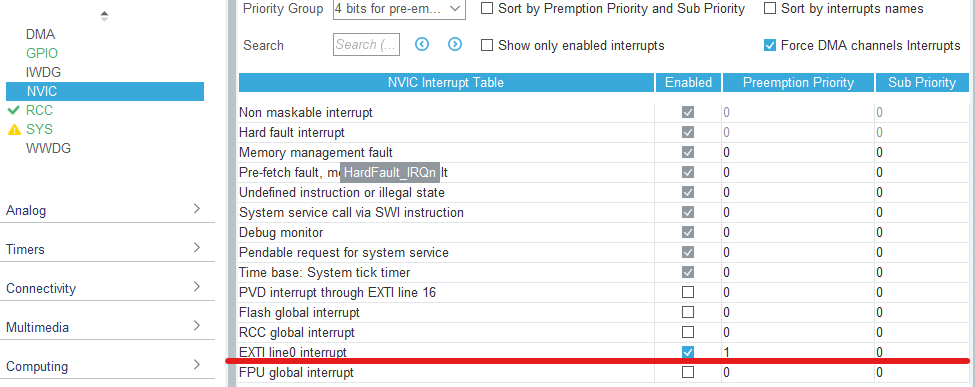Image resolution: width=975 pixels, height=387 pixels.
Task: Click the Preemption Priority column header
Action: pyautogui.click(x=799, y=82)
